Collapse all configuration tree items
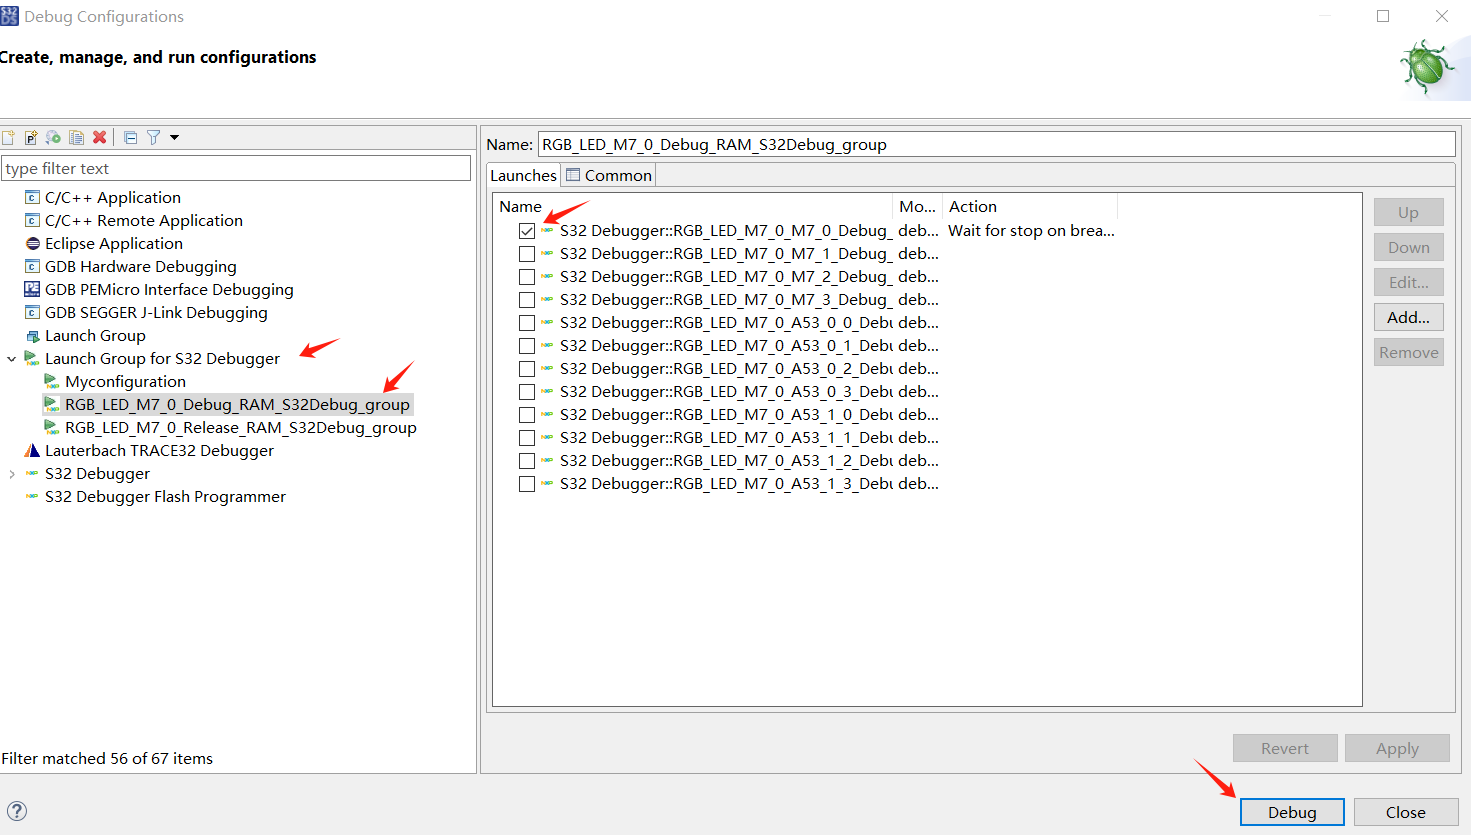Viewport: 1471px width, 835px height. point(130,137)
